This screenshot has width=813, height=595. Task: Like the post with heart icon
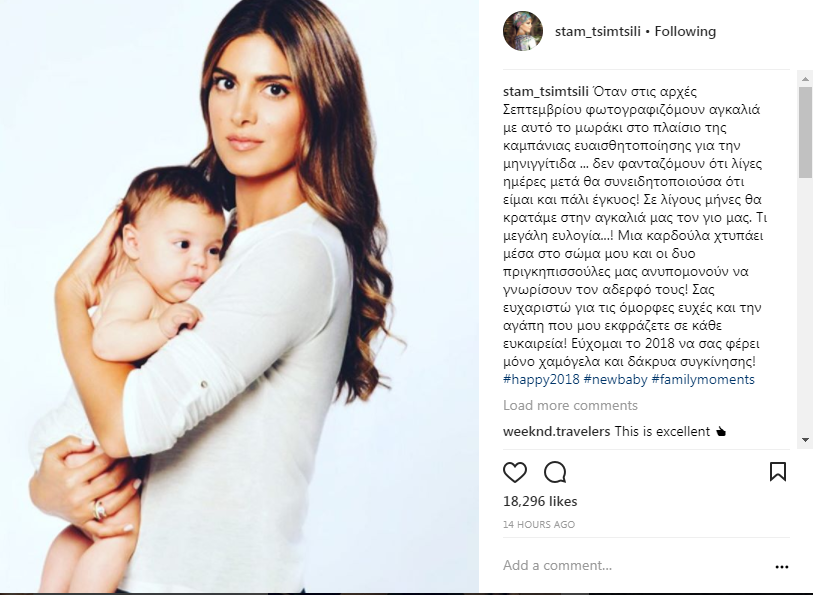(x=515, y=472)
